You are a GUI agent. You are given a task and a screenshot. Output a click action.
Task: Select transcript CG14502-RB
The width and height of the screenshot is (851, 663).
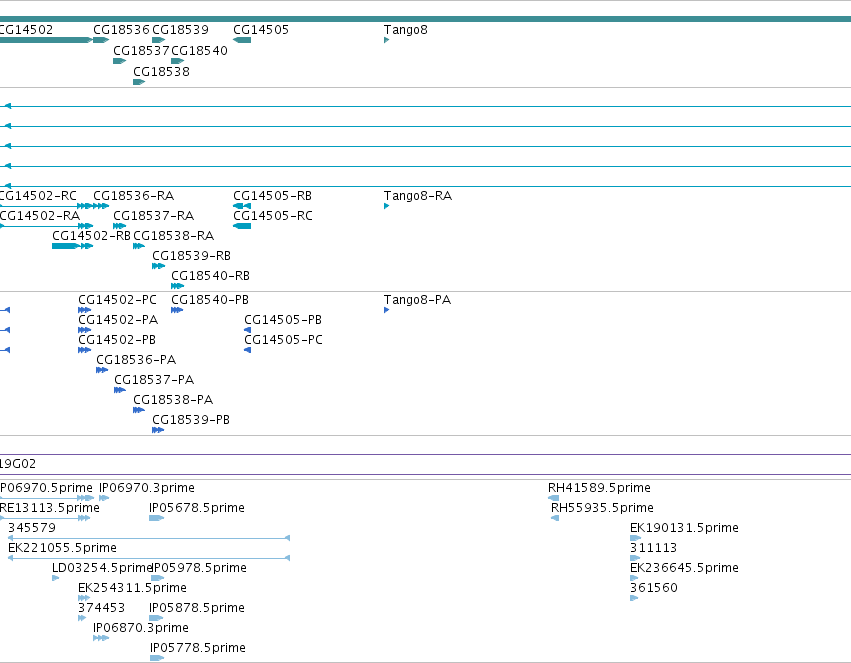click(91, 236)
